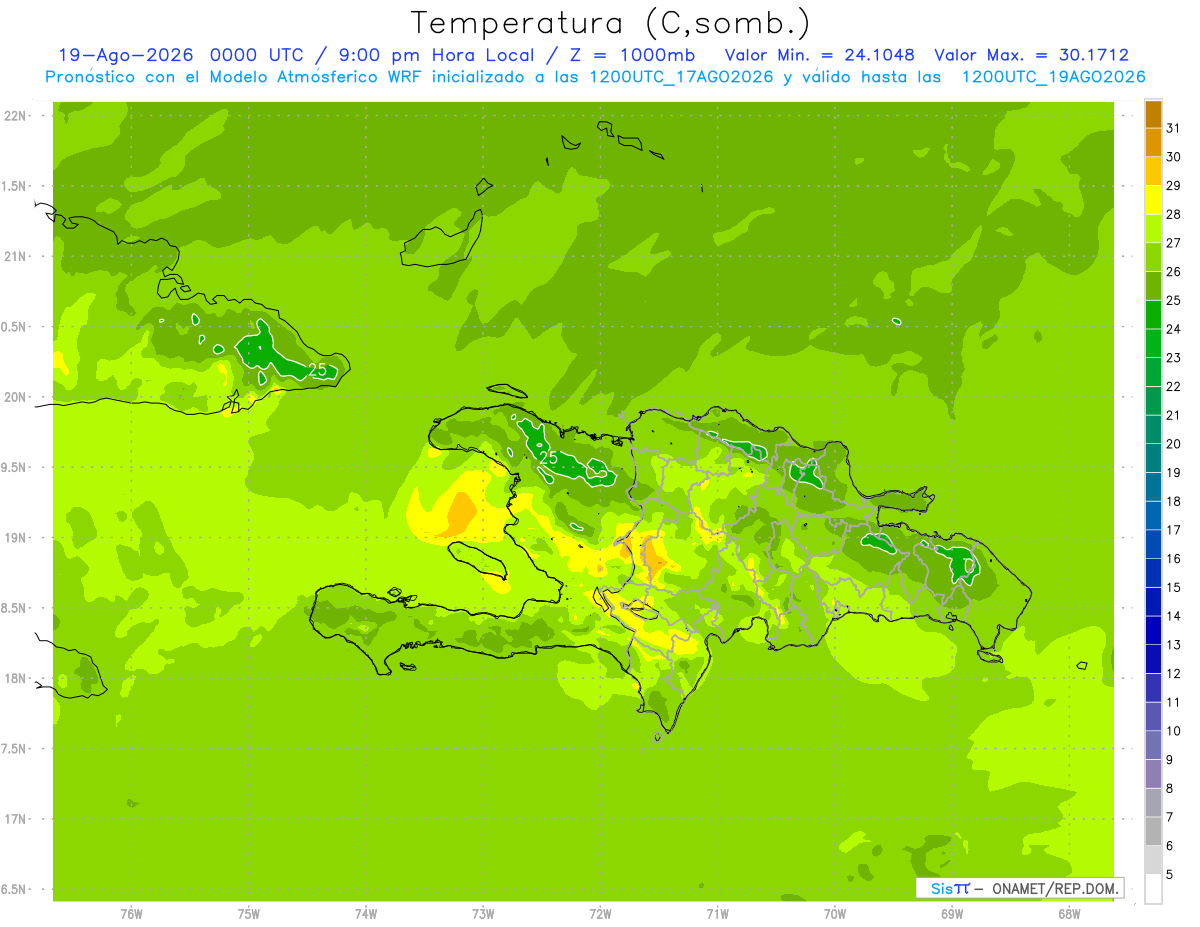
Task: Click the legend value "28"
Action: [1174, 214]
